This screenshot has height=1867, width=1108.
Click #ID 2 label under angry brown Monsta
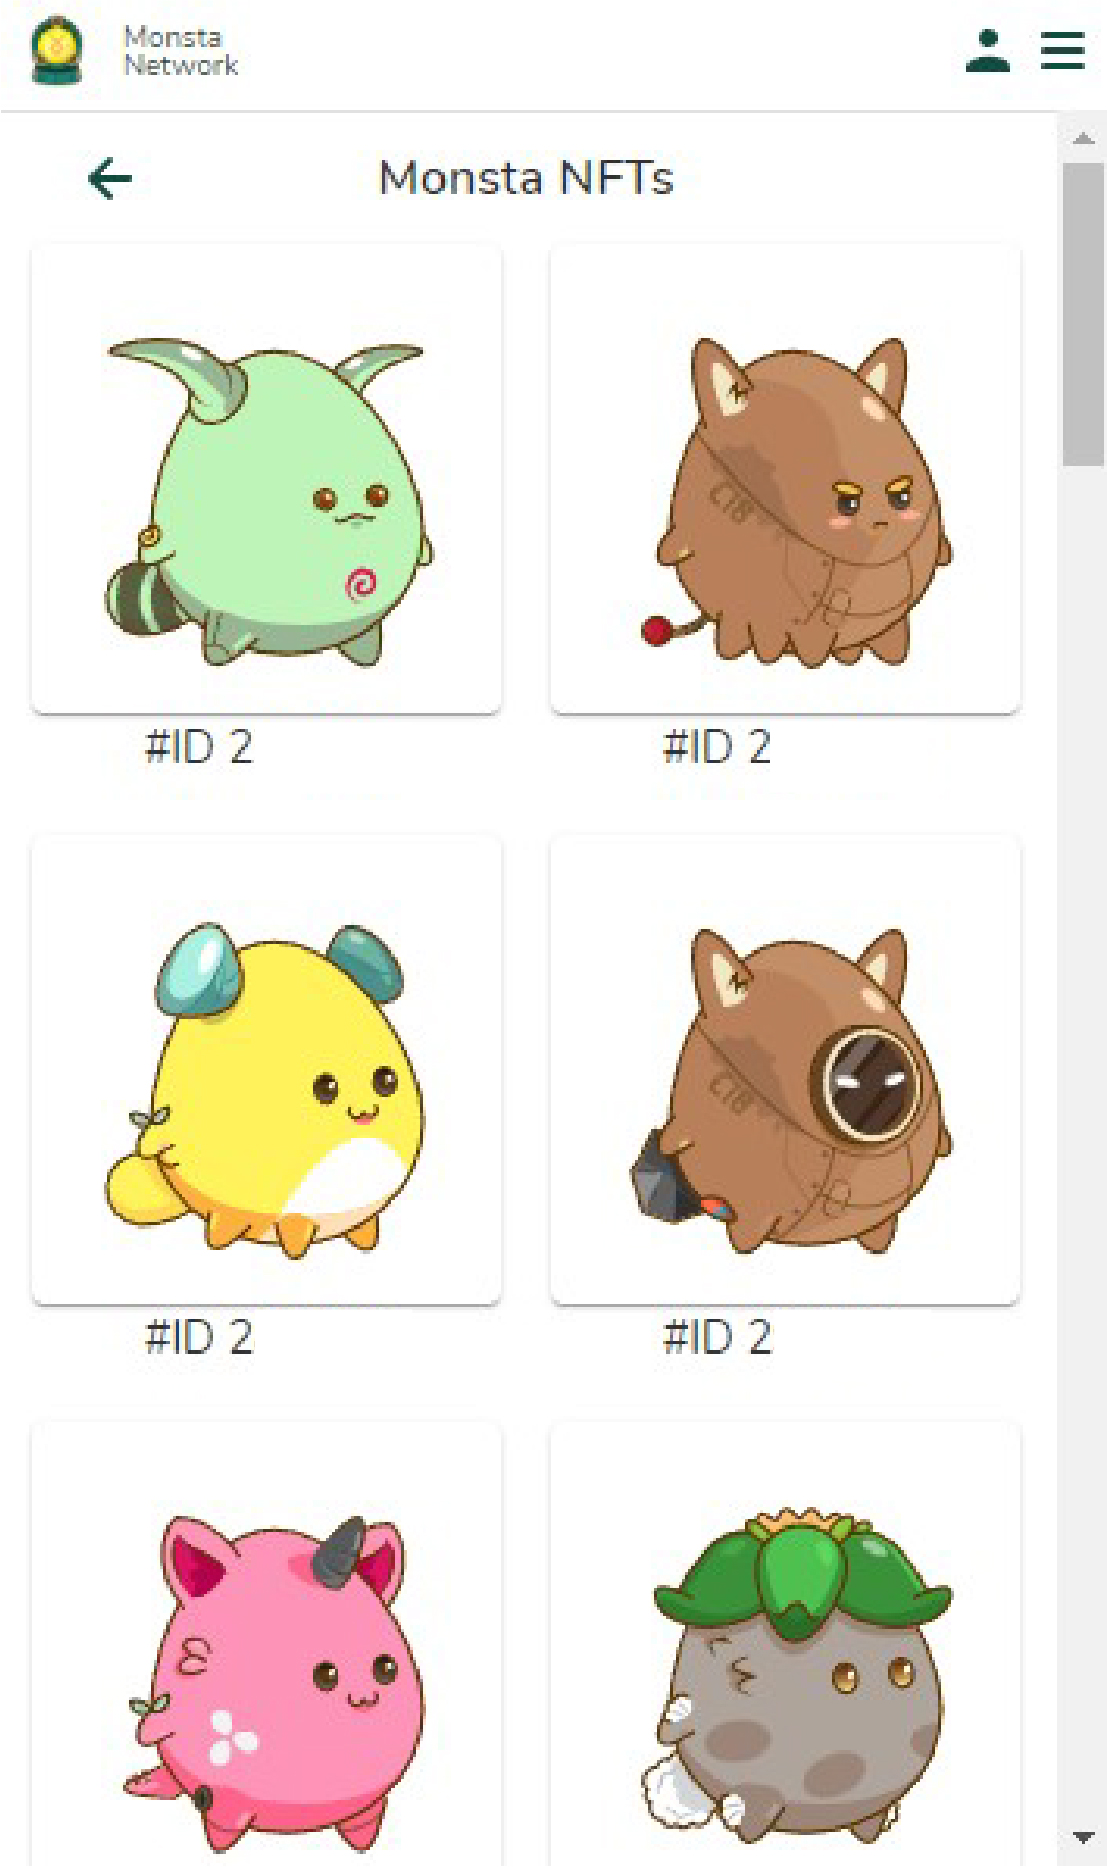[718, 747]
